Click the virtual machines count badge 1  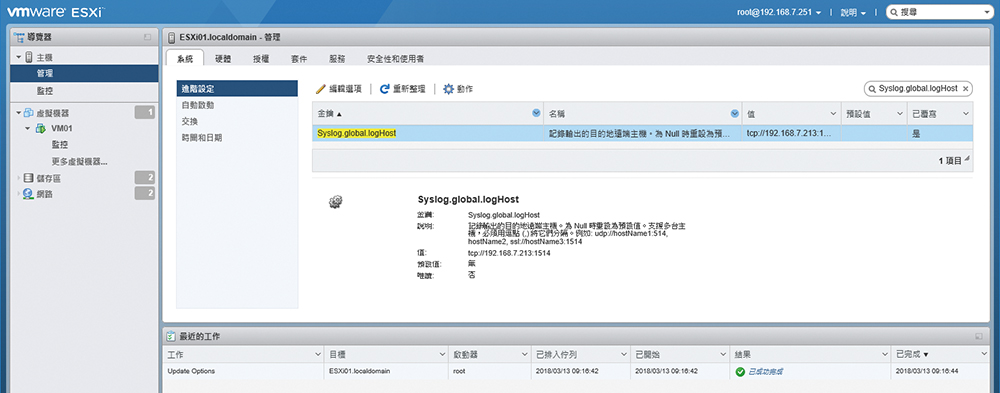(145, 113)
